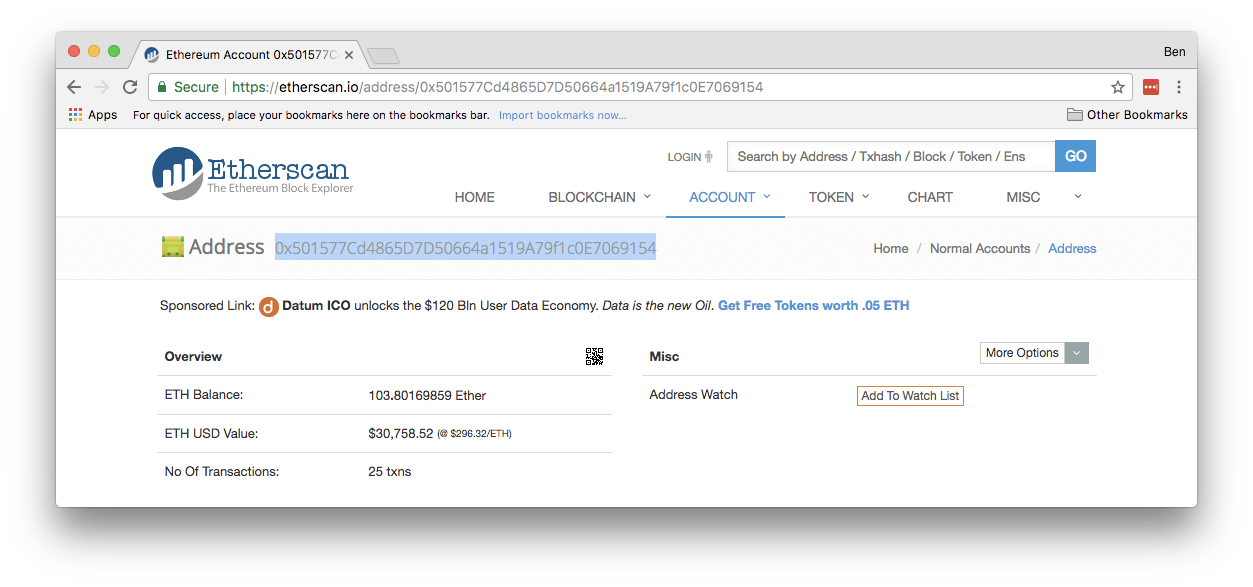This screenshot has width=1253, height=587.
Task: Expand the Token menu dropdown
Action: (x=838, y=197)
